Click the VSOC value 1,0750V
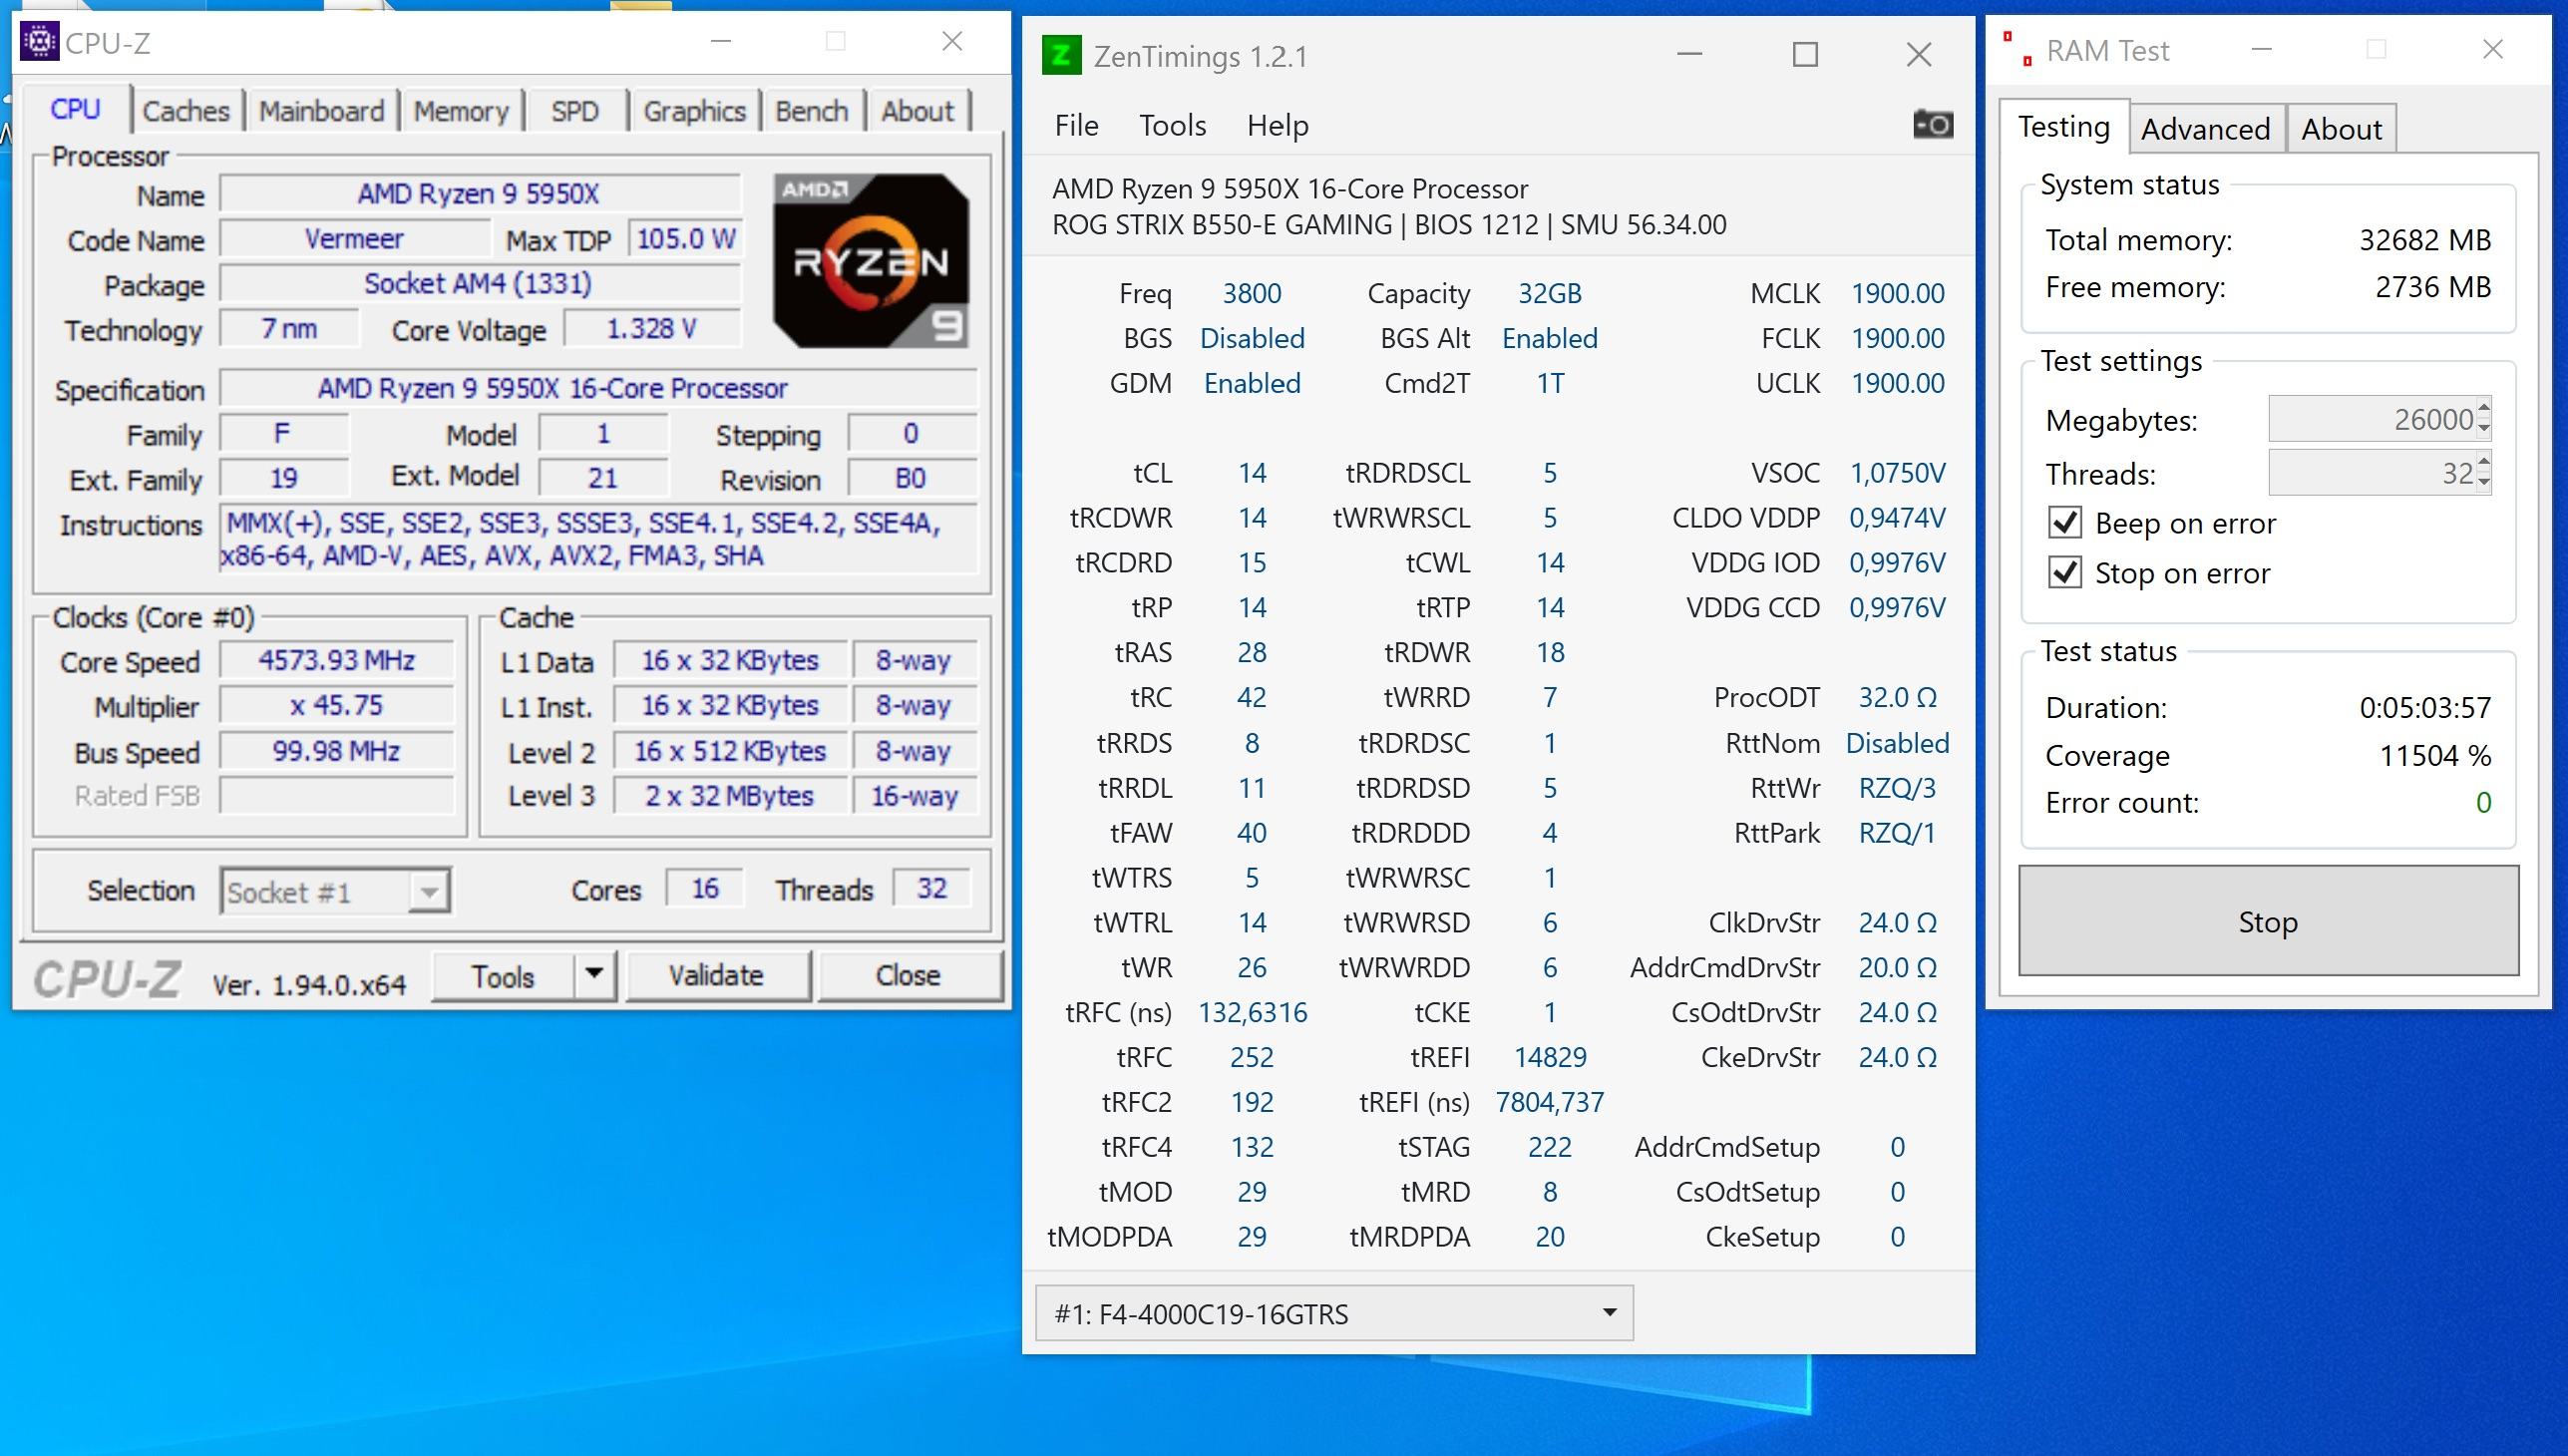 pyautogui.click(x=1897, y=472)
